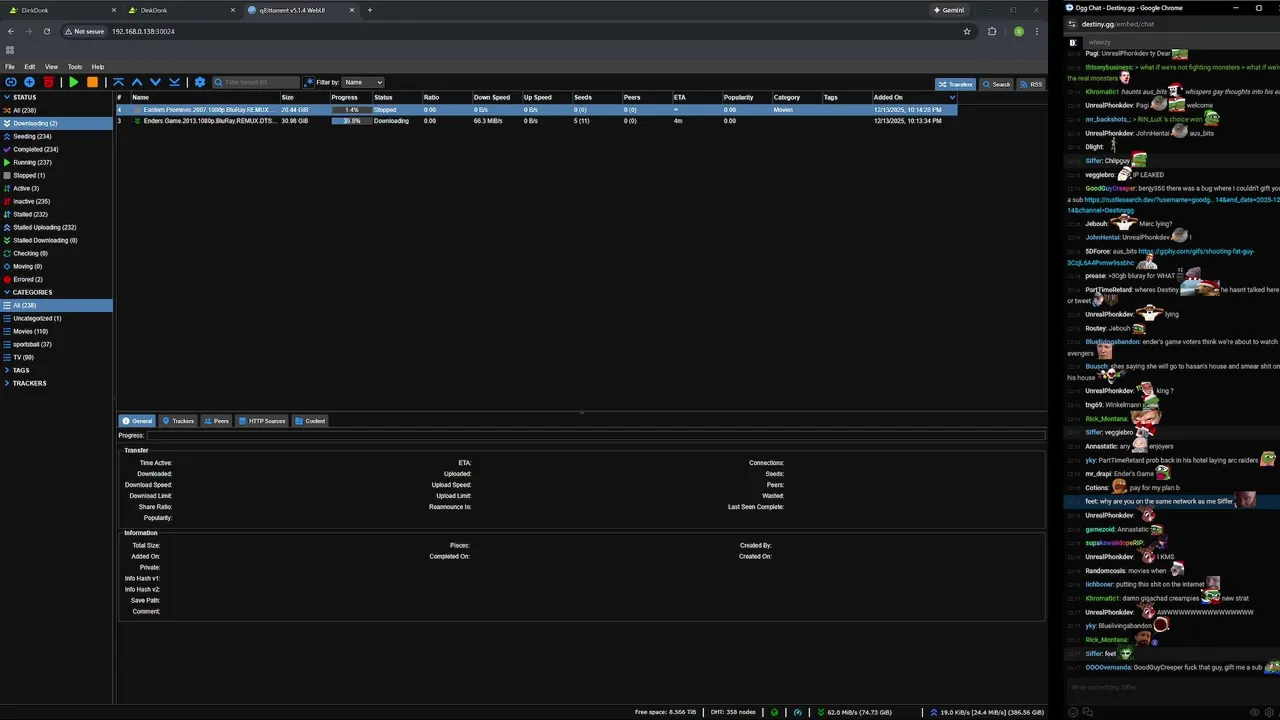This screenshot has height=720, width=1280.
Task: Select the Enders.Game.2013 torrent row
Action: 536,121
